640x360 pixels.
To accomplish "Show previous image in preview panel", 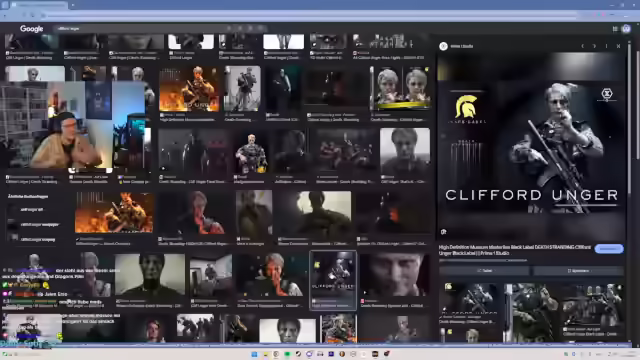I will [582, 46].
